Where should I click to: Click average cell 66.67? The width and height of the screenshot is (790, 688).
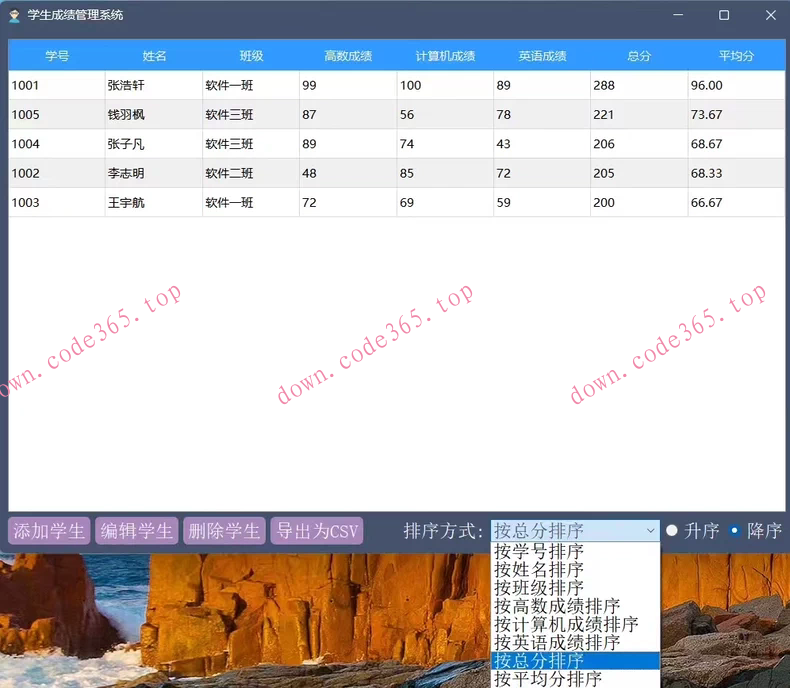736,202
